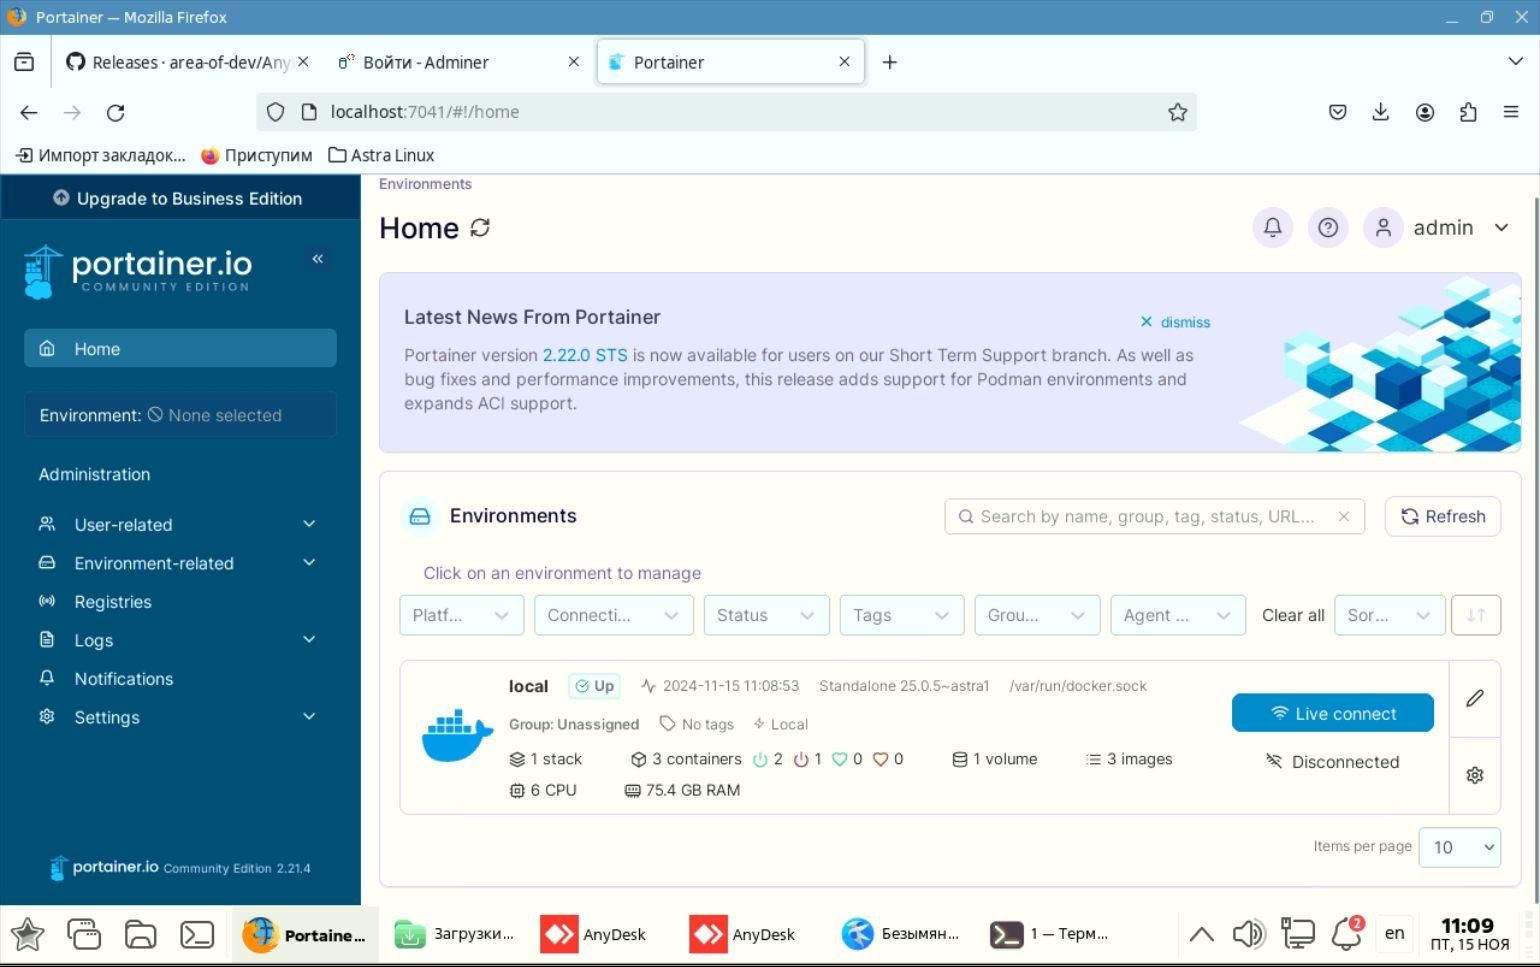Open Registries in the sidebar
The height and width of the screenshot is (967, 1540).
point(113,602)
